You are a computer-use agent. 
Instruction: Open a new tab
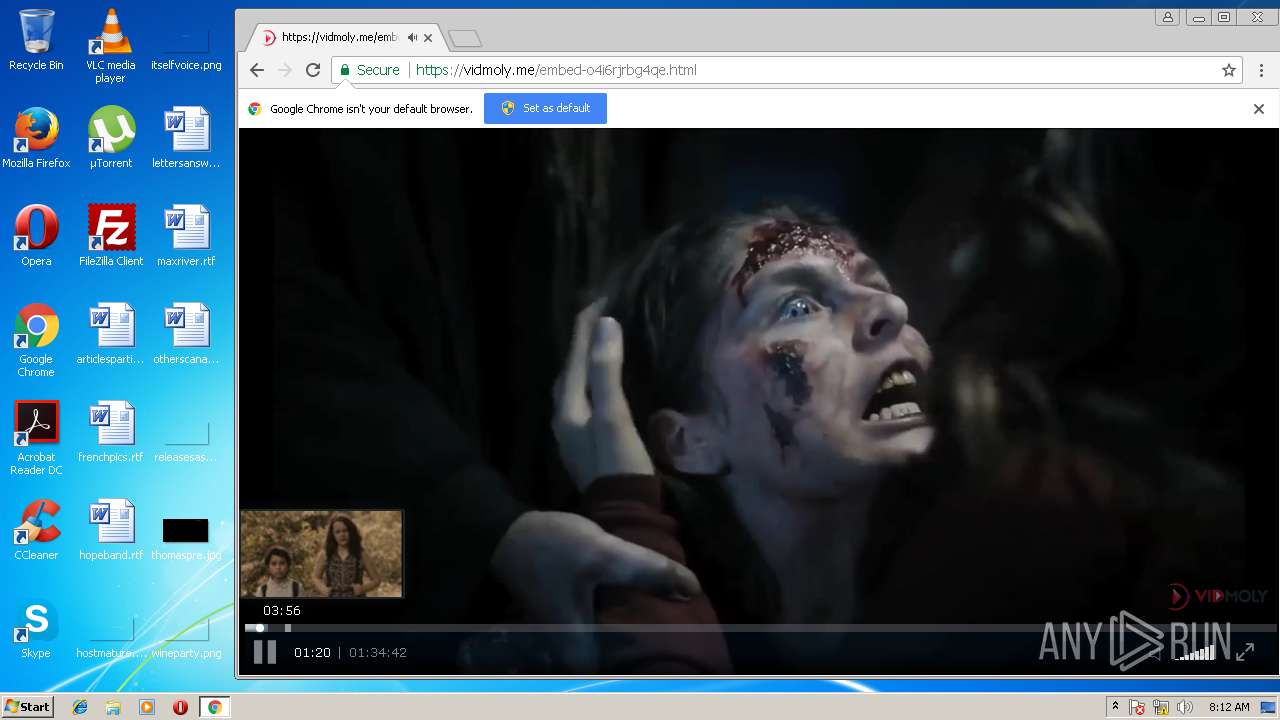click(465, 39)
